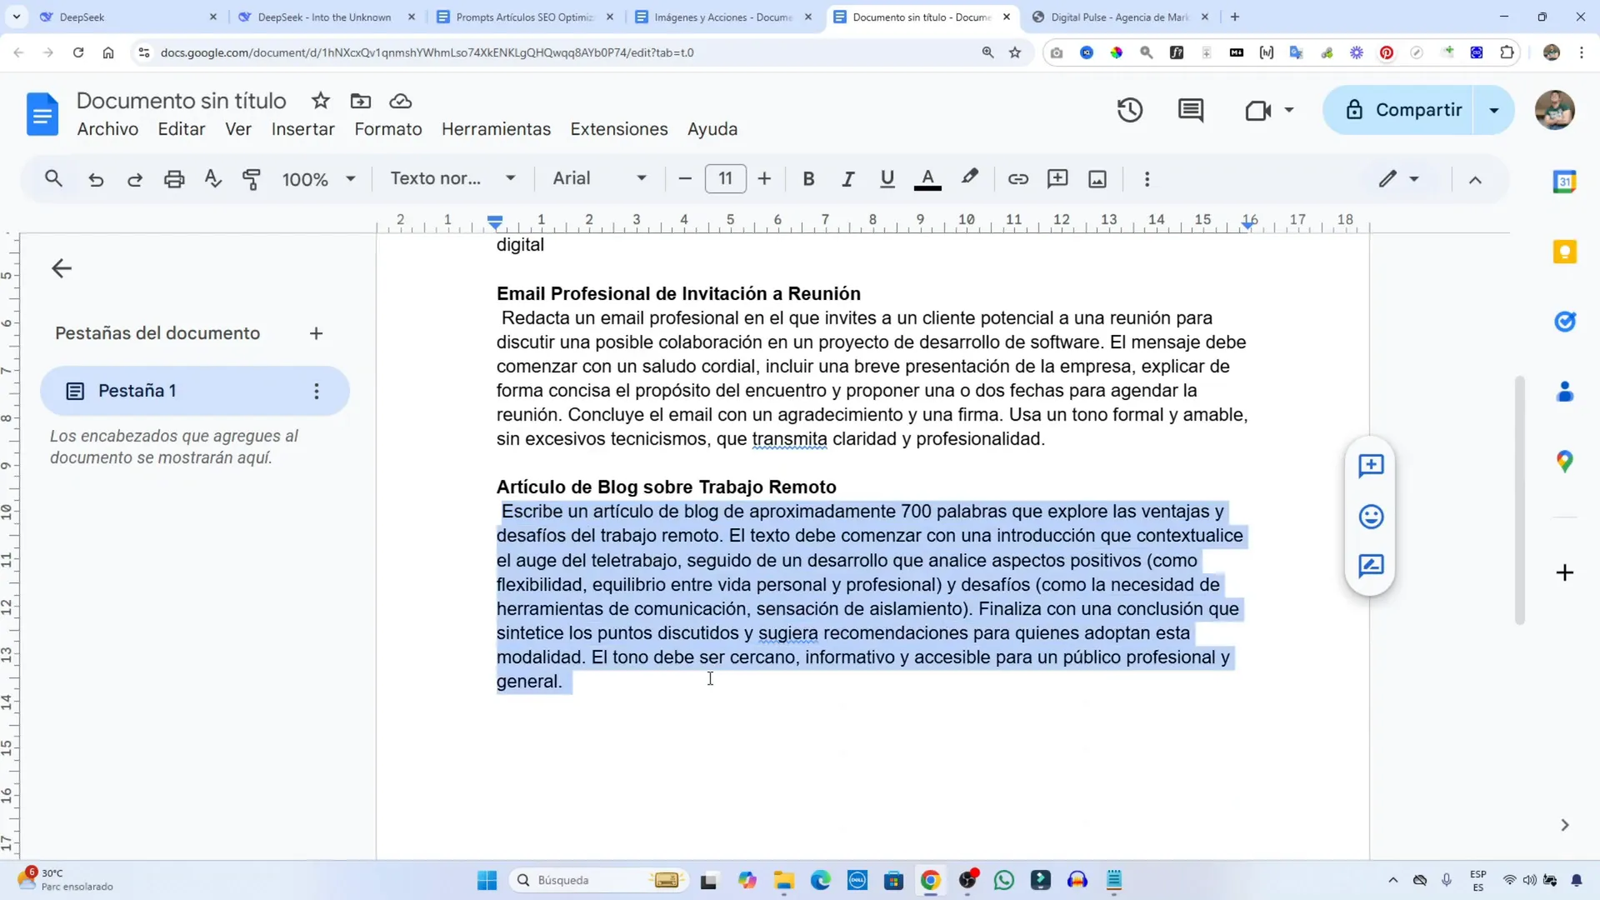Viewport: 1600px width, 900px height.
Task: Toggle italic formatting
Action: click(x=847, y=179)
